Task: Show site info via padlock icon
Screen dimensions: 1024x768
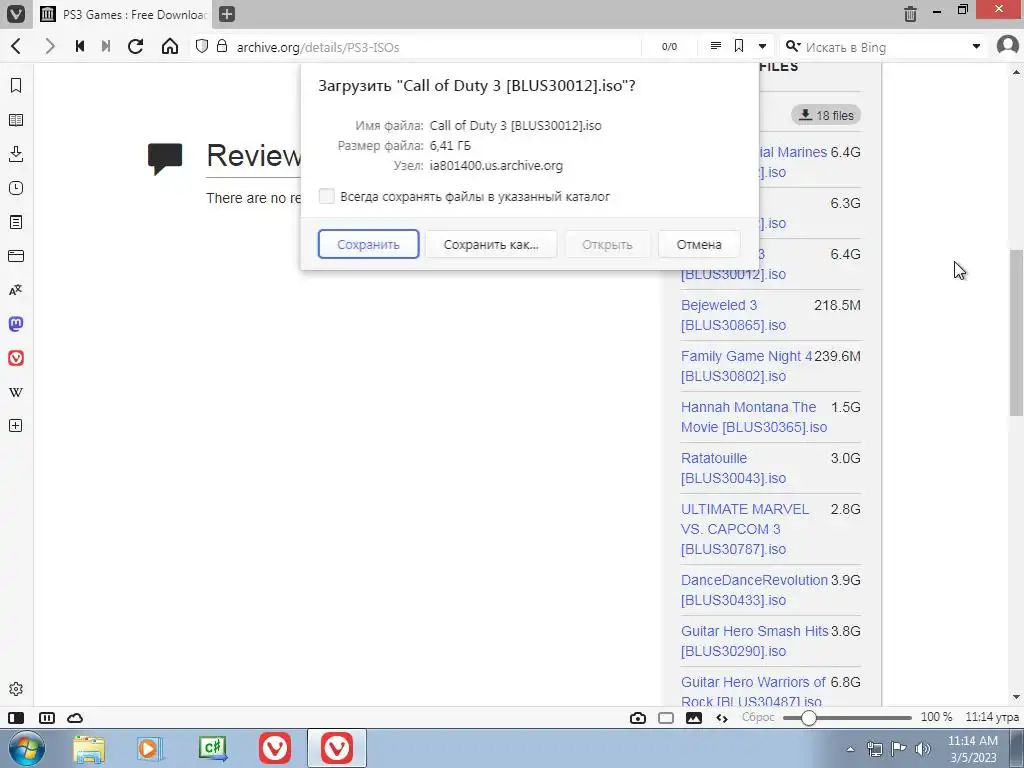Action: (x=222, y=46)
